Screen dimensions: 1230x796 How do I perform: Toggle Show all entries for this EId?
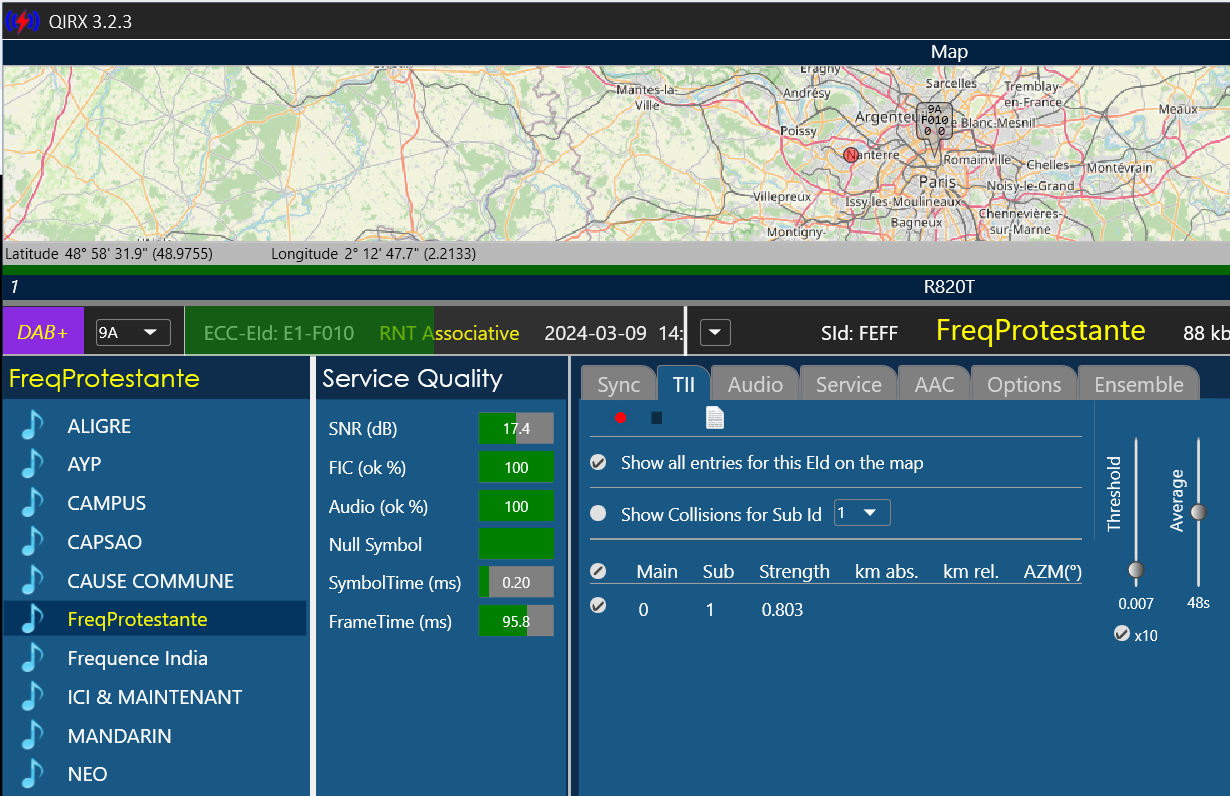click(x=598, y=463)
